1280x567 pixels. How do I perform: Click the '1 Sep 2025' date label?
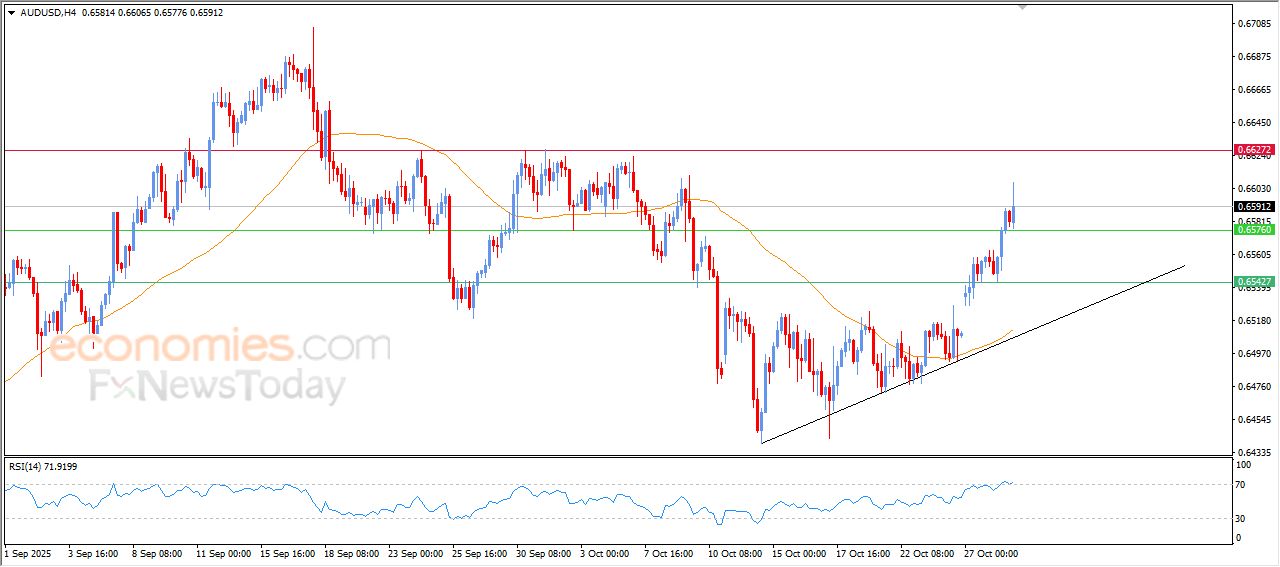tap(27, 552)
